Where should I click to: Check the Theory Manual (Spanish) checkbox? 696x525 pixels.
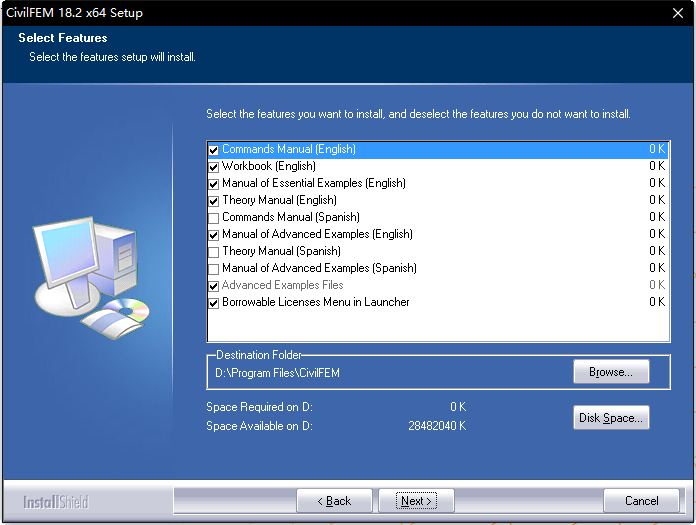(214, 252)
